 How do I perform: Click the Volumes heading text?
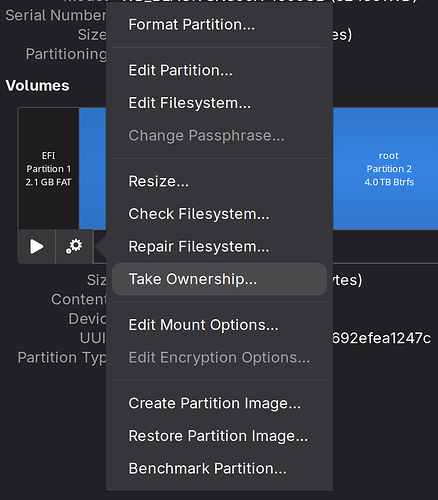(x=38, y=86)
